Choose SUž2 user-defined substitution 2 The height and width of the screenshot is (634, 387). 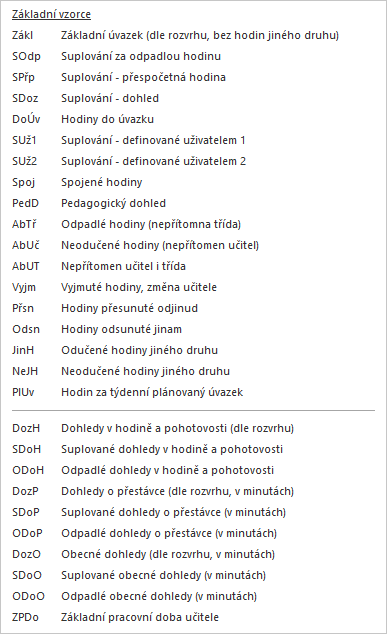(129, 161)
